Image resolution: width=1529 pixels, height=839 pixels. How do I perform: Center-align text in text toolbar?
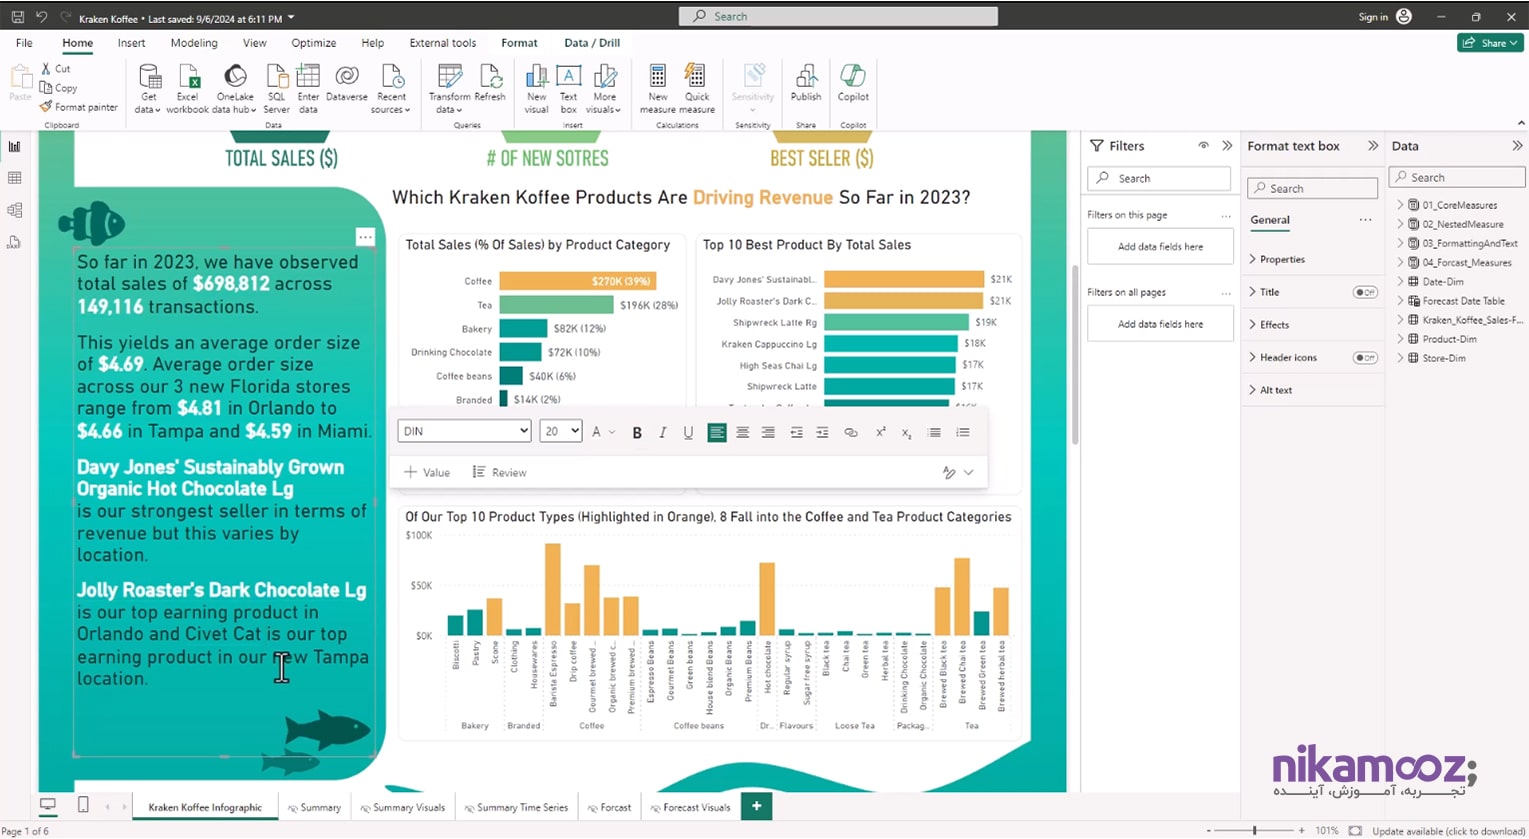[742, 432]
